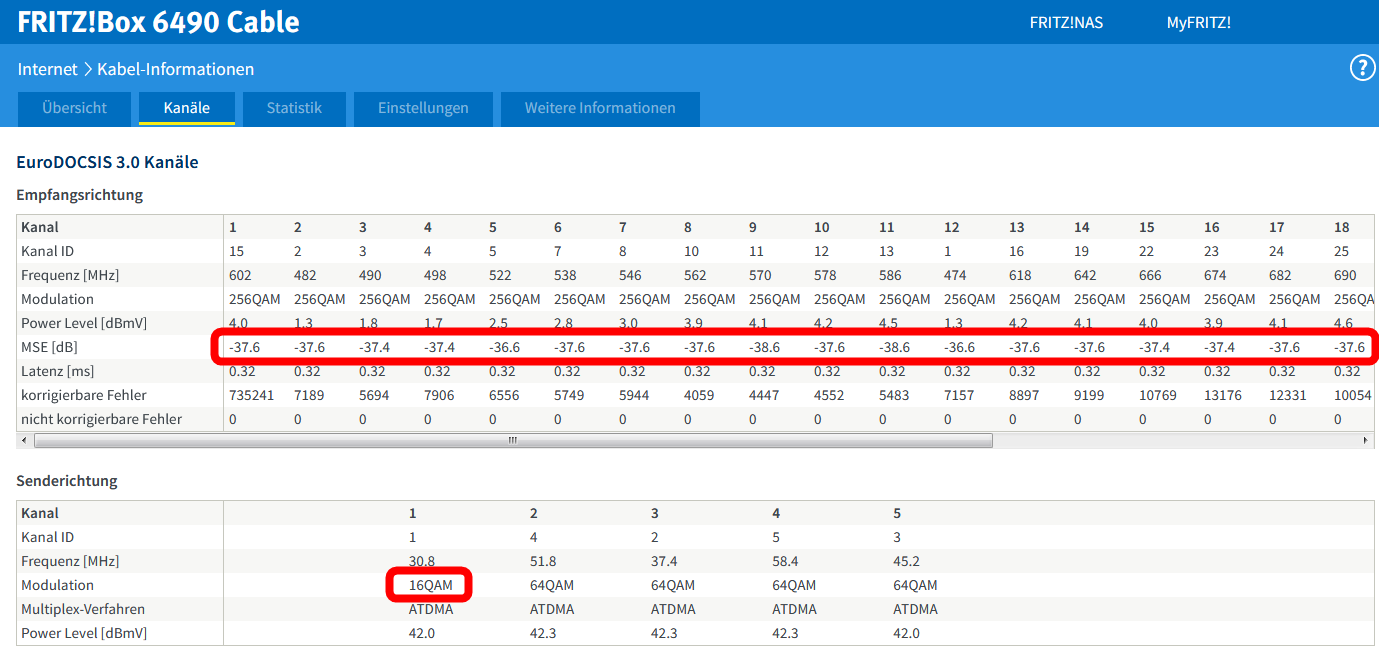Open the help question mark icon

(x=1362, y=68)
